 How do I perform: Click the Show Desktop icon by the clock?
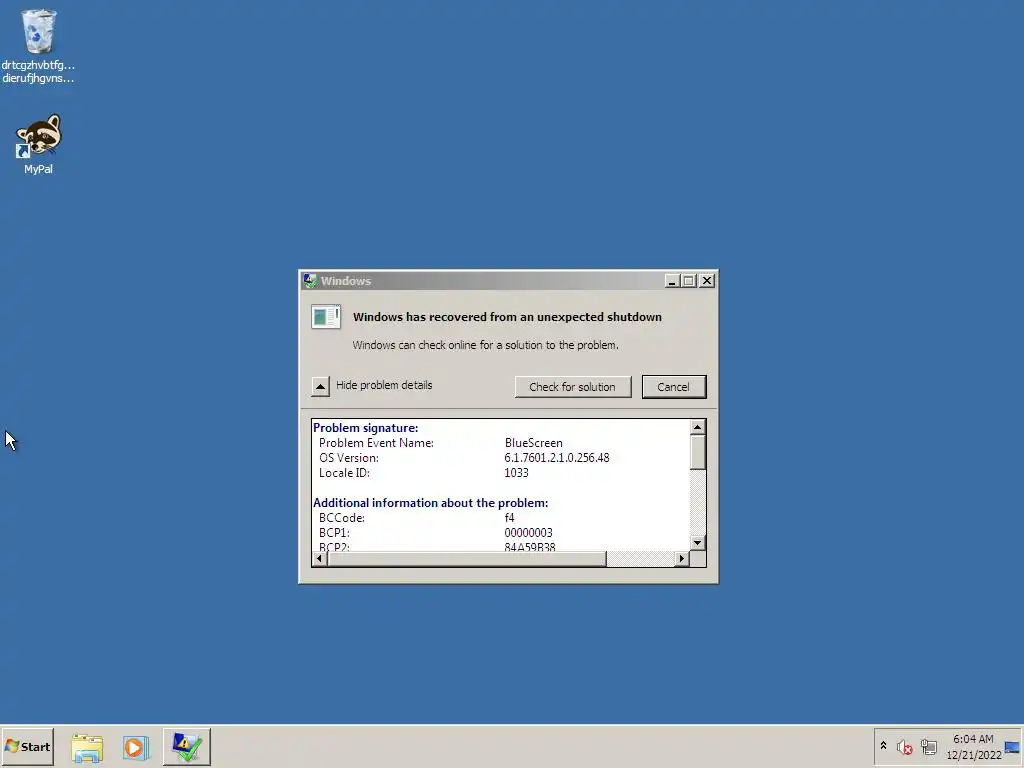click(1012, 746)
